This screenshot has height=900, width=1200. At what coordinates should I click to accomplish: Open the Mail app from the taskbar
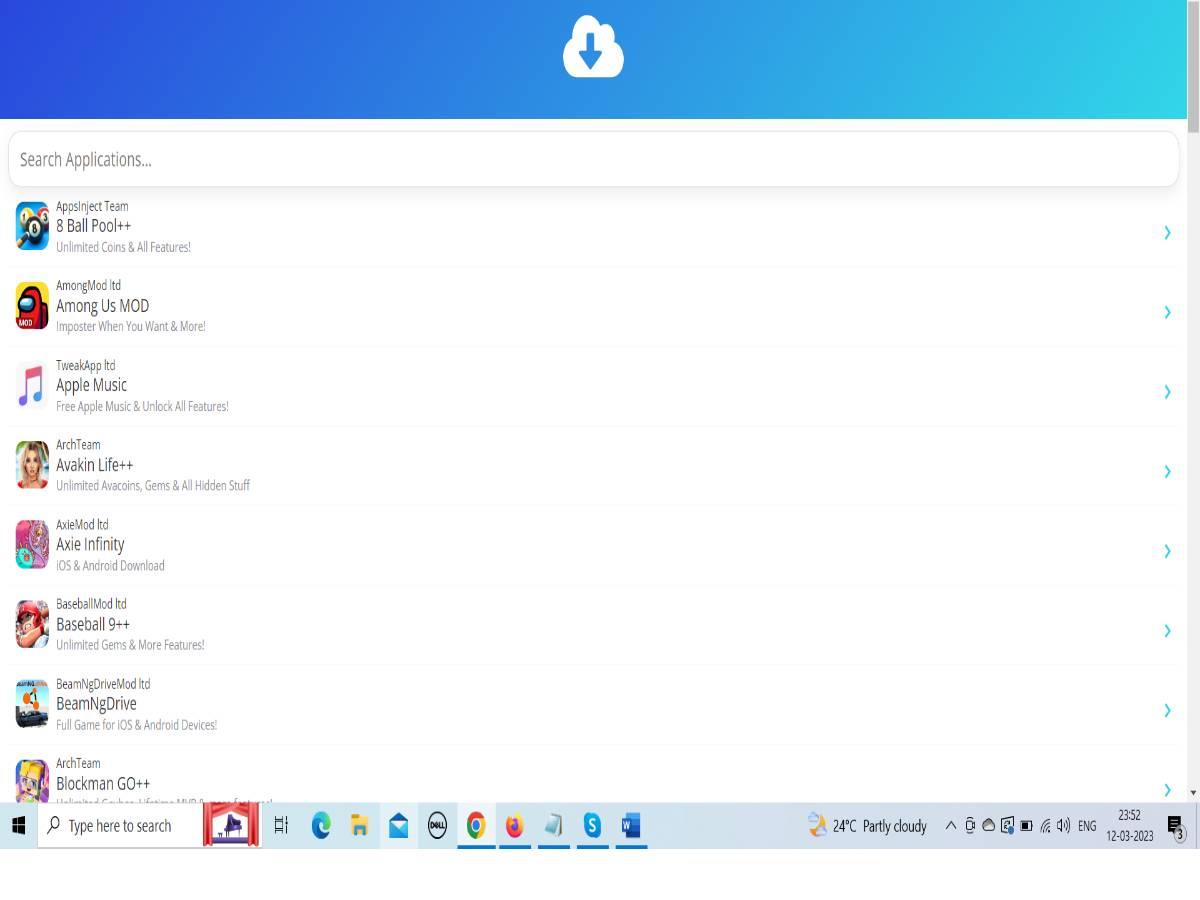pos(399,826)
